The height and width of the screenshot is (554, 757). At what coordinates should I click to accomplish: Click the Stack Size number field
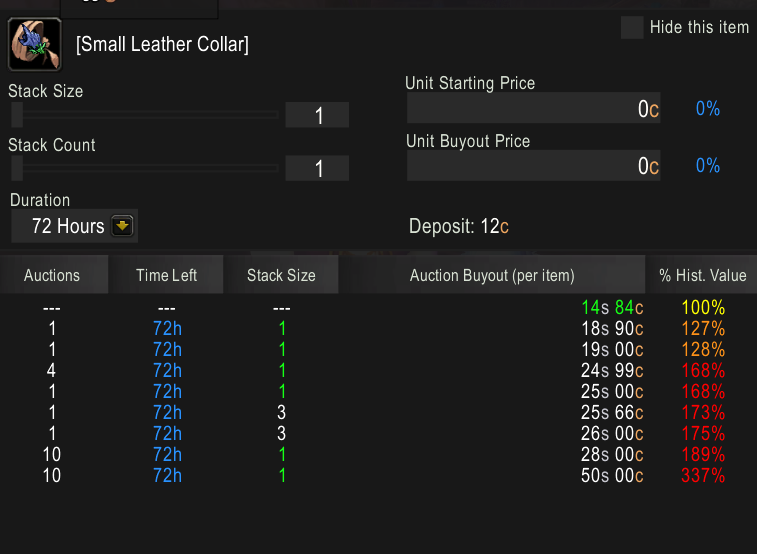[x=317, y=115]
